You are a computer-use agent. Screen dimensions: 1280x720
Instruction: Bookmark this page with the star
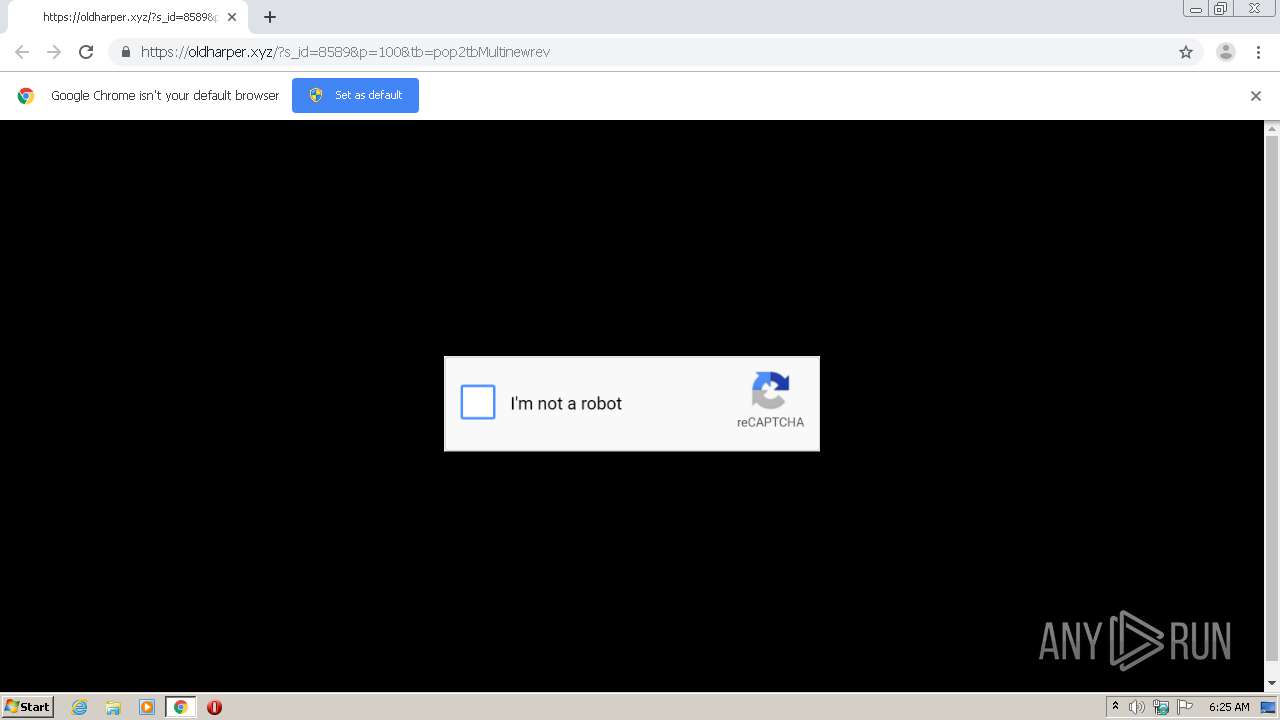(1186, 52)
